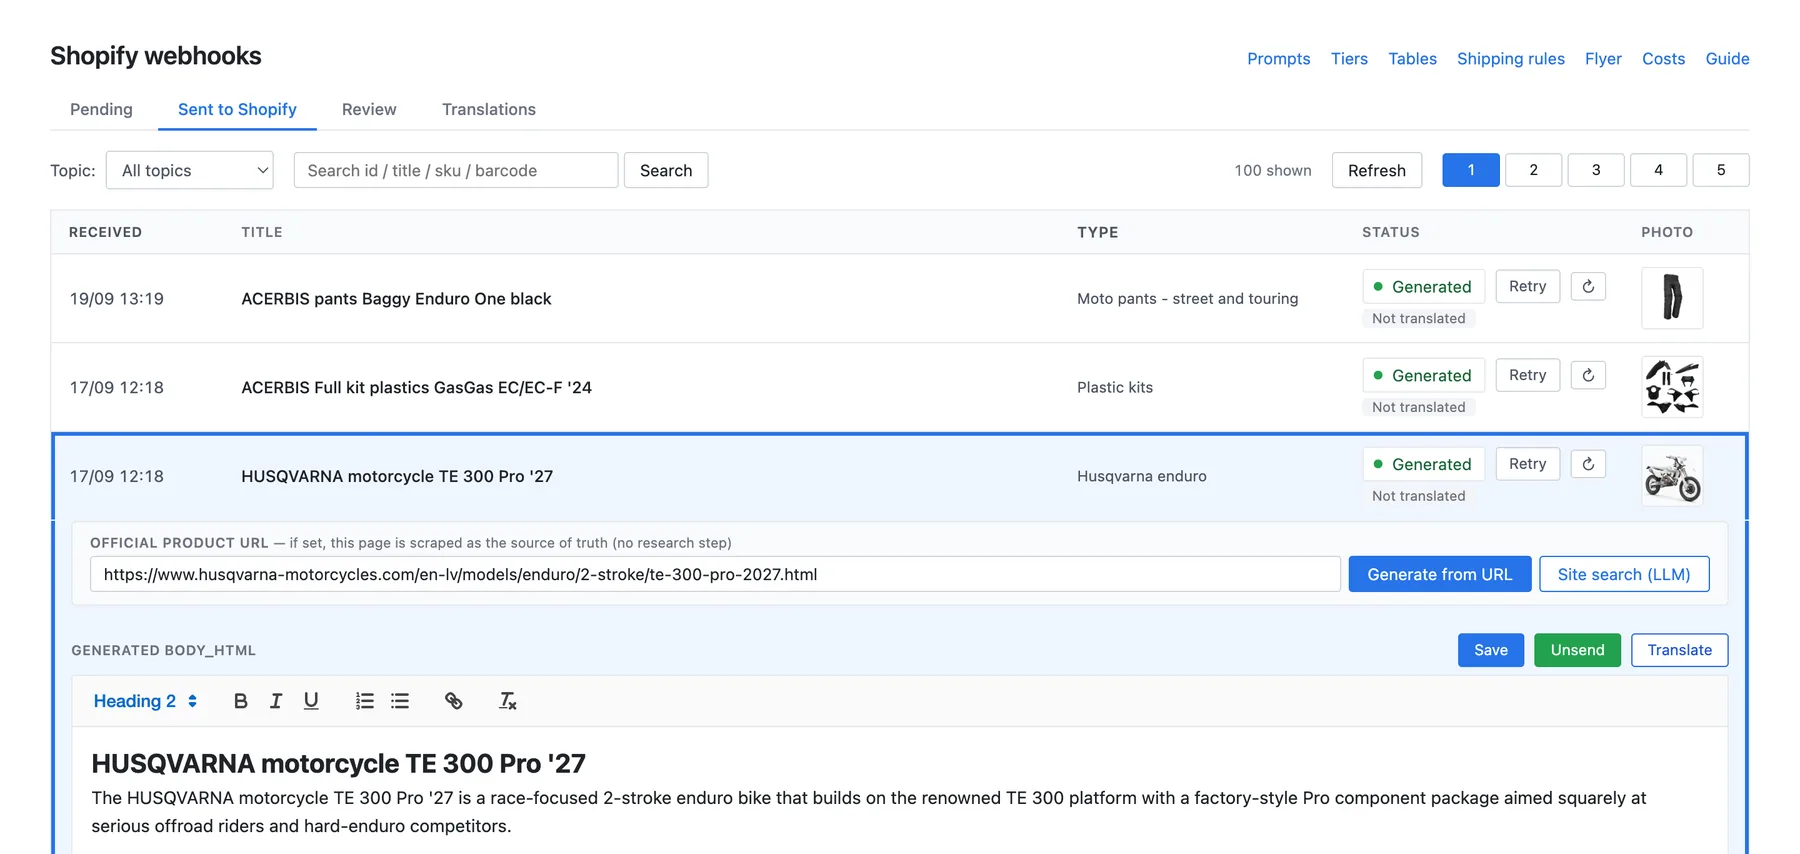Image resolution: width=1800 pixels, height=854 pixels.
Task: Go to the Translations tab
Action: click(x=489, y=109)
